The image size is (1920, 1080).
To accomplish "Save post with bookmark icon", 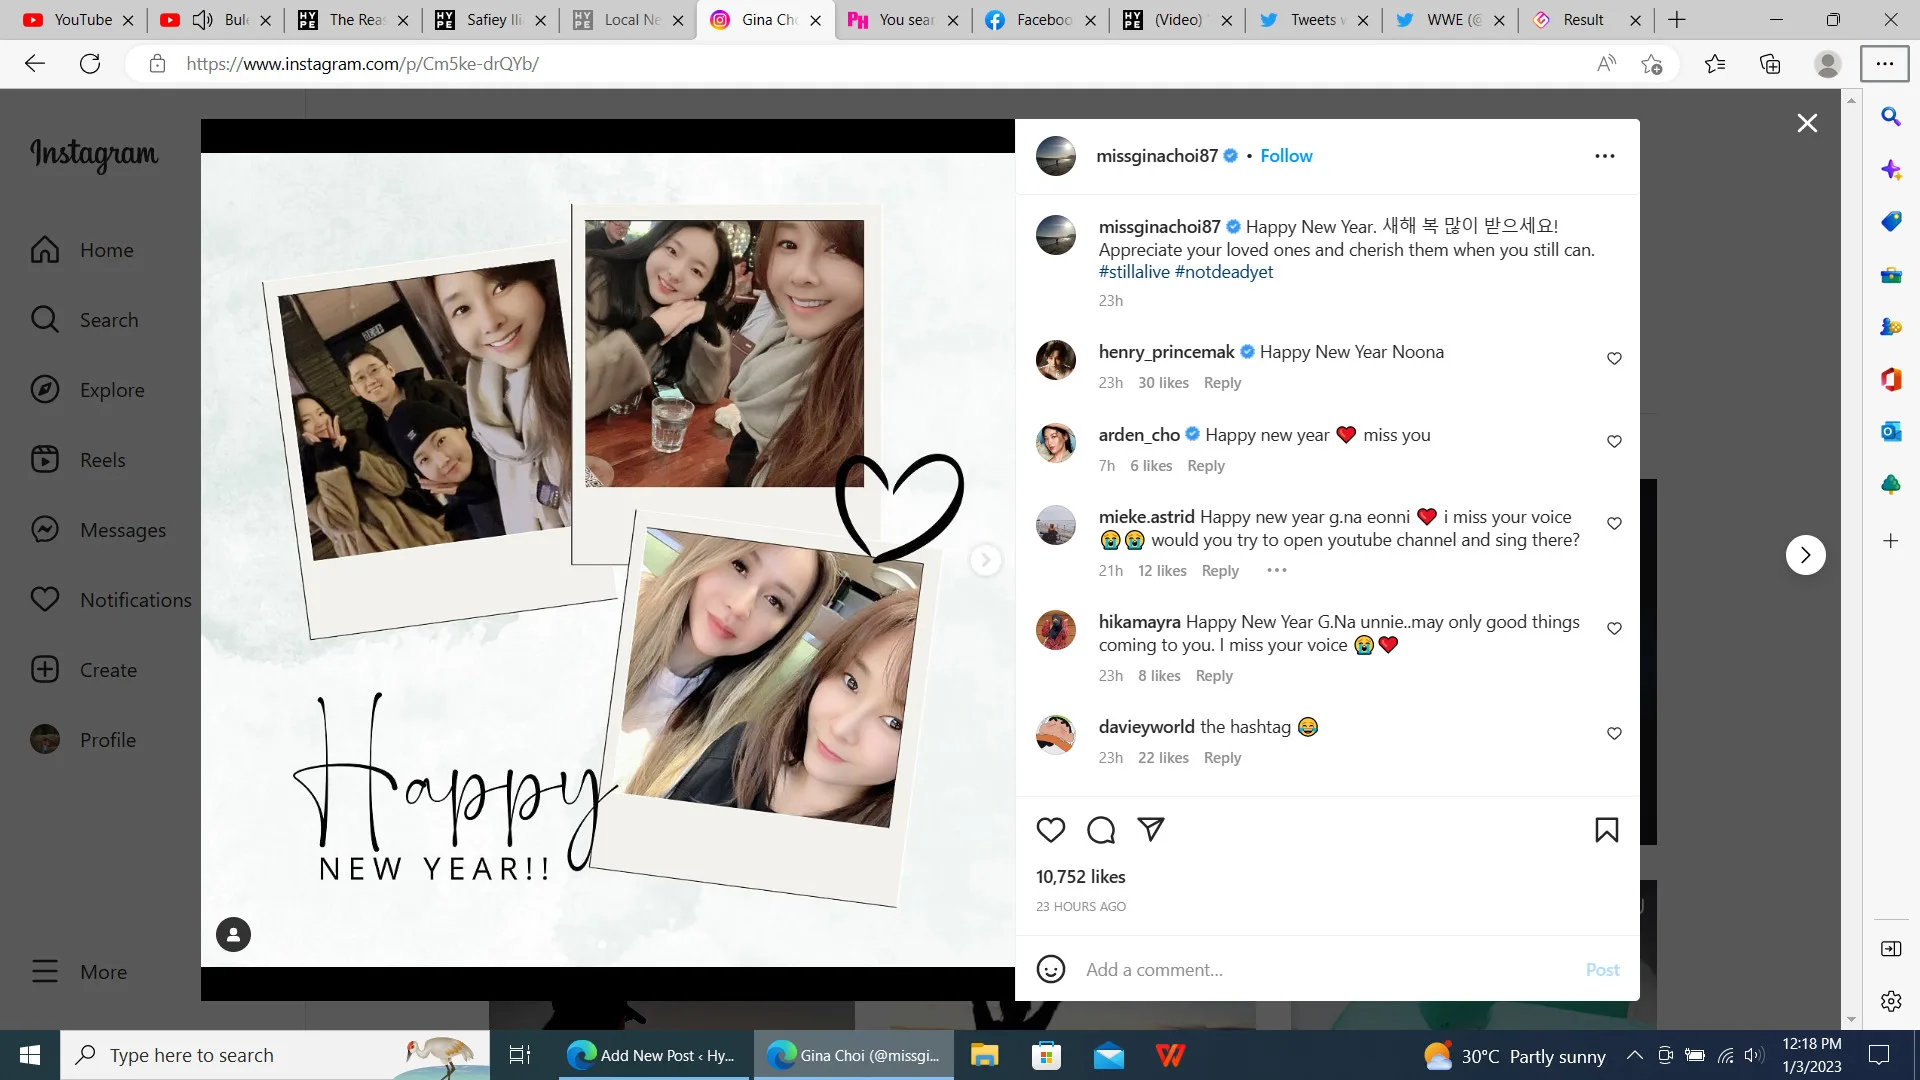I will pyautogui.click(x=1606, y=829).
